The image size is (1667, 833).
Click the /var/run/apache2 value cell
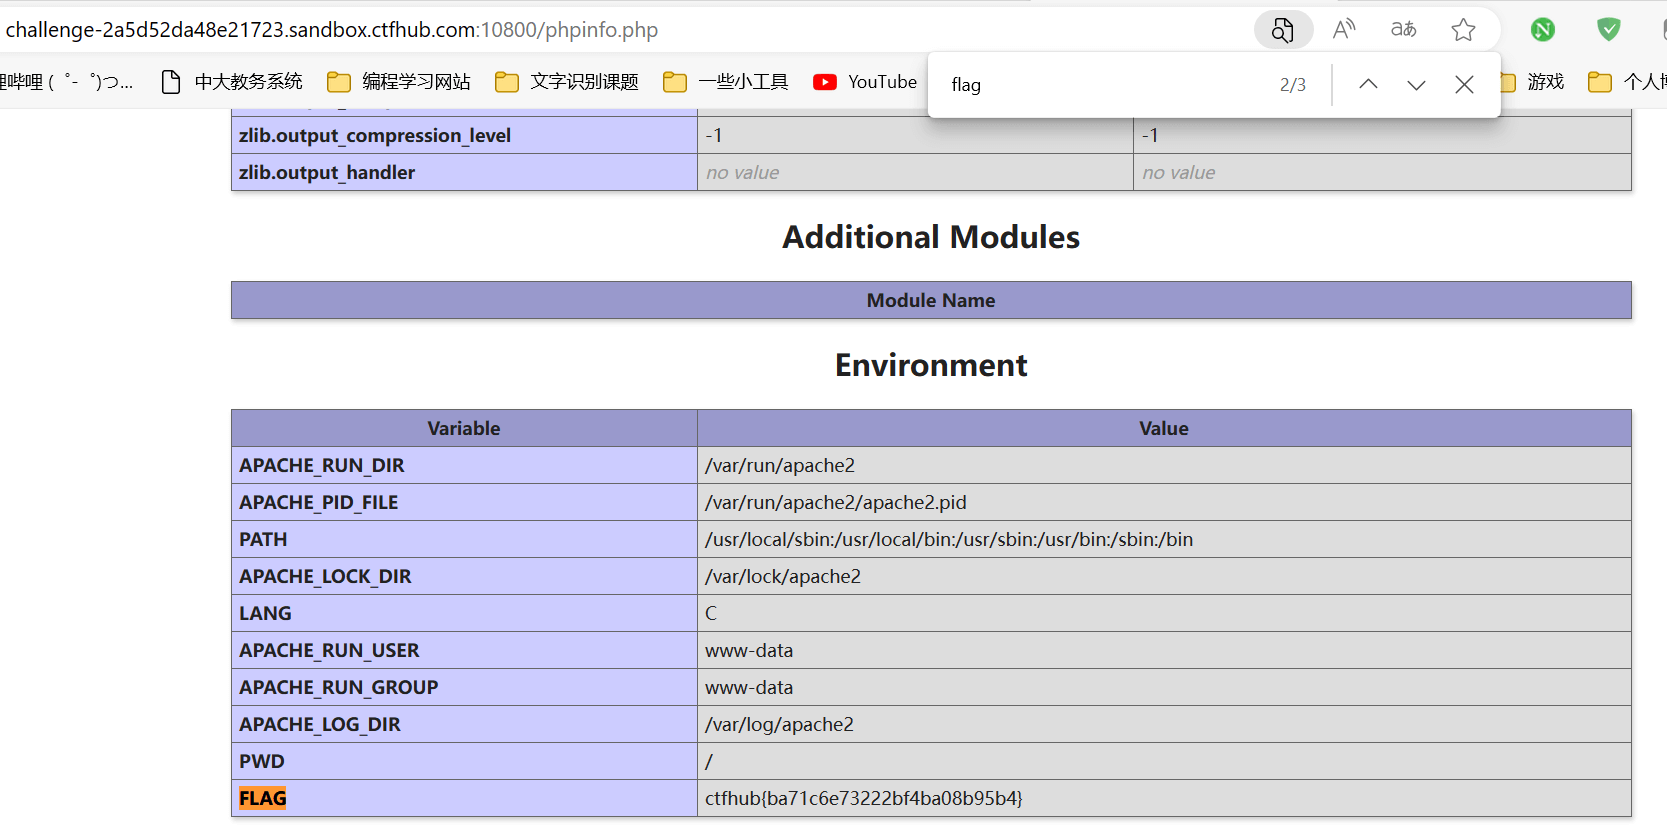[1164, 465]
